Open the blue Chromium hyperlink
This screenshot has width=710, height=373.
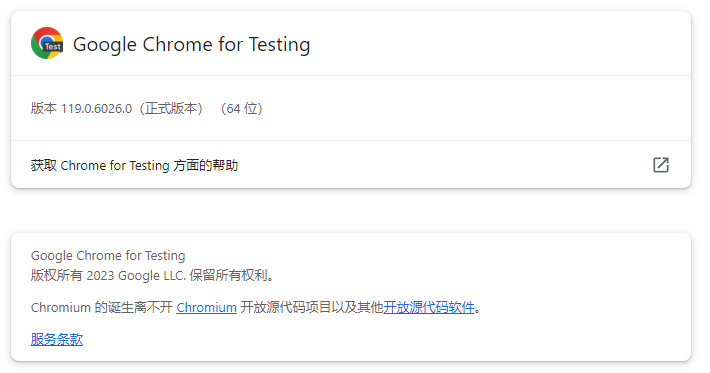point(206,307)
